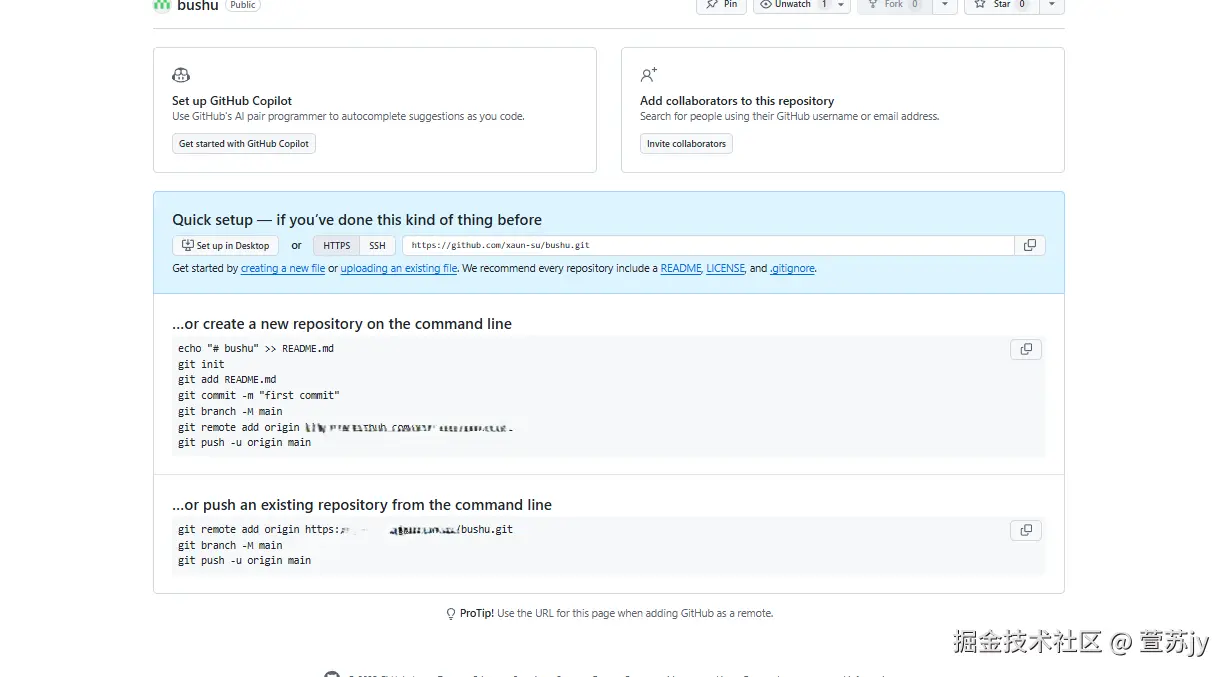The width and height of the screenshot is (1230, 677).
Task: Expand the fork options dropdown arrow
Action: pyautogui.click(x=945, y=5)
